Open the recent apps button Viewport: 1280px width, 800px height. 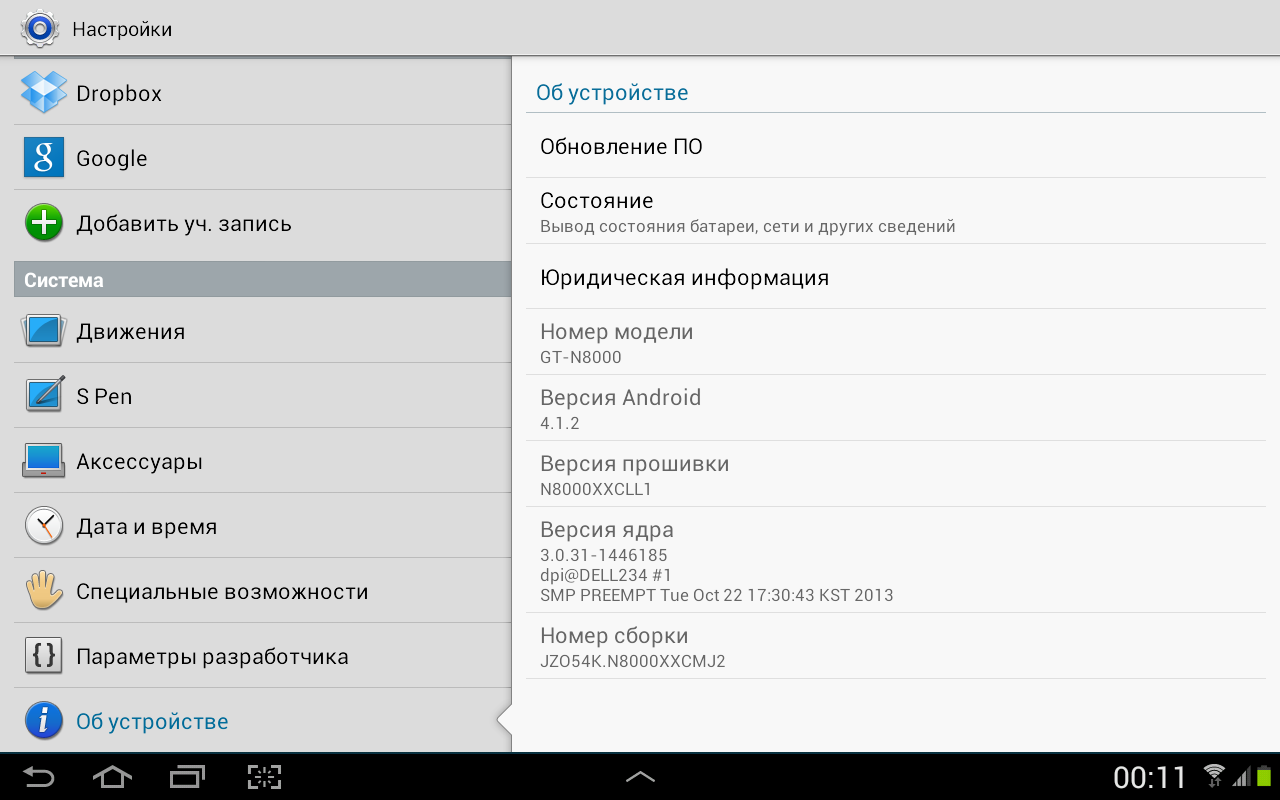point(187,777)
